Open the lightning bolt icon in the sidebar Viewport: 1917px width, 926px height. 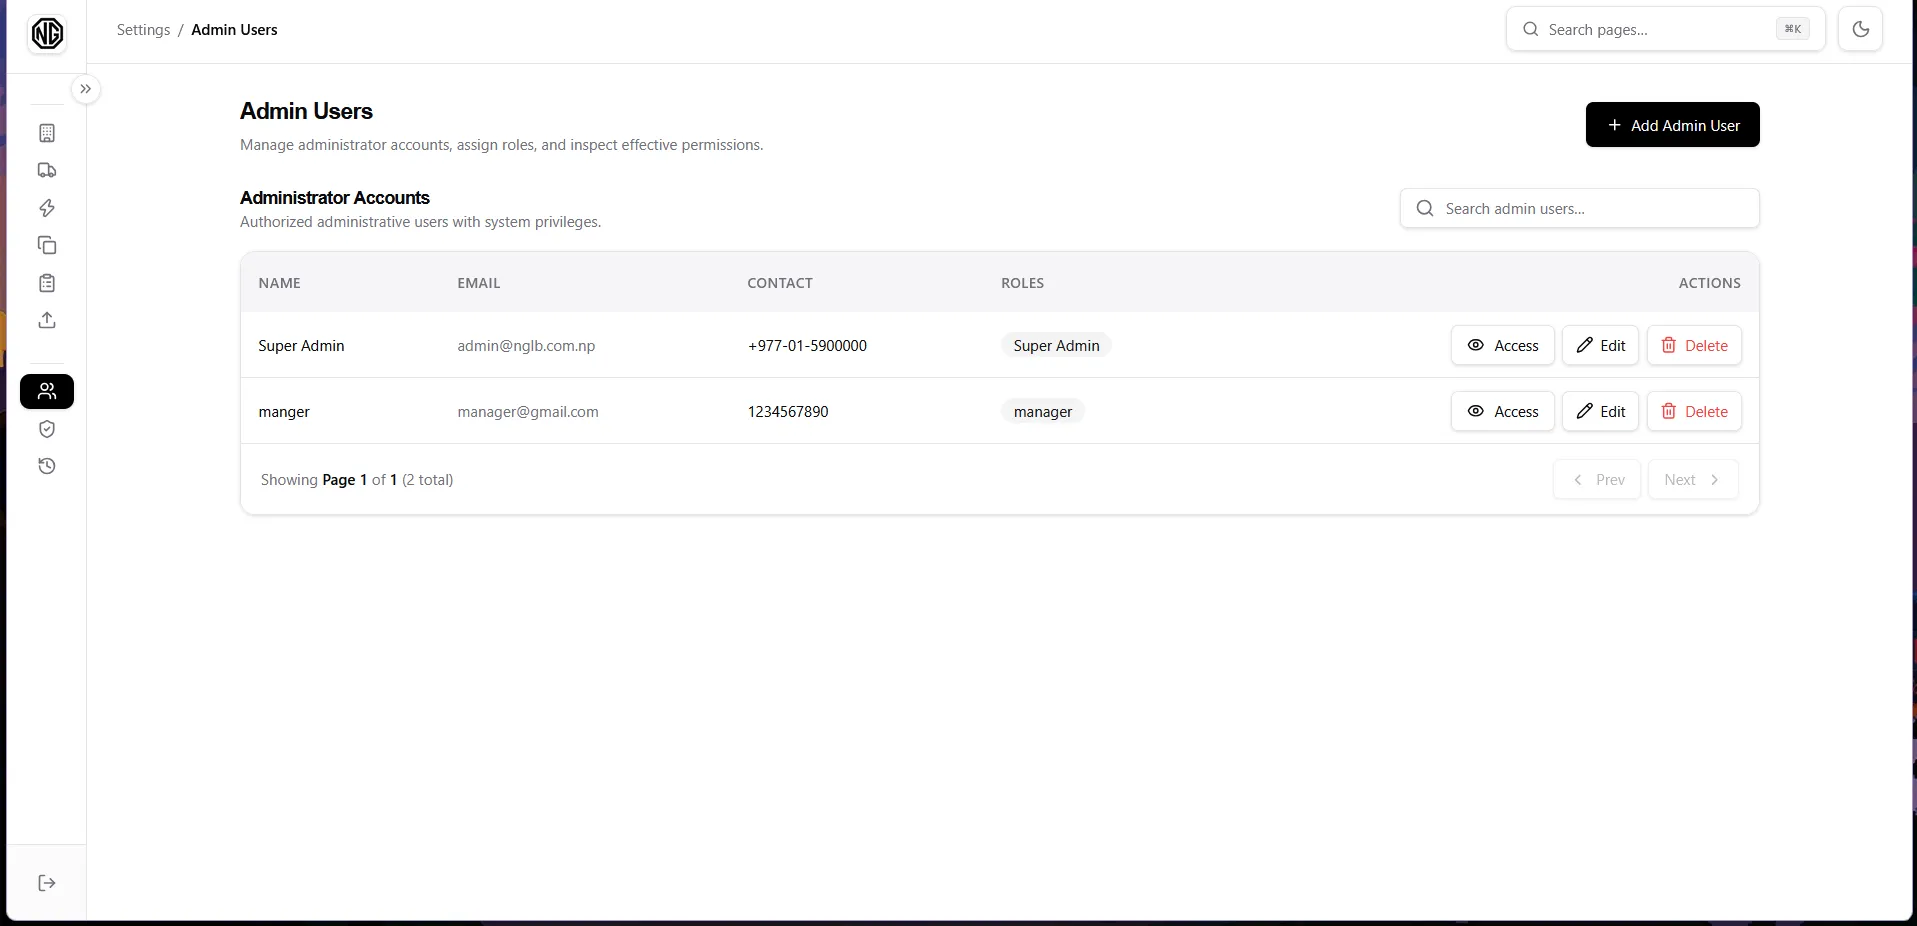(47, 208)
